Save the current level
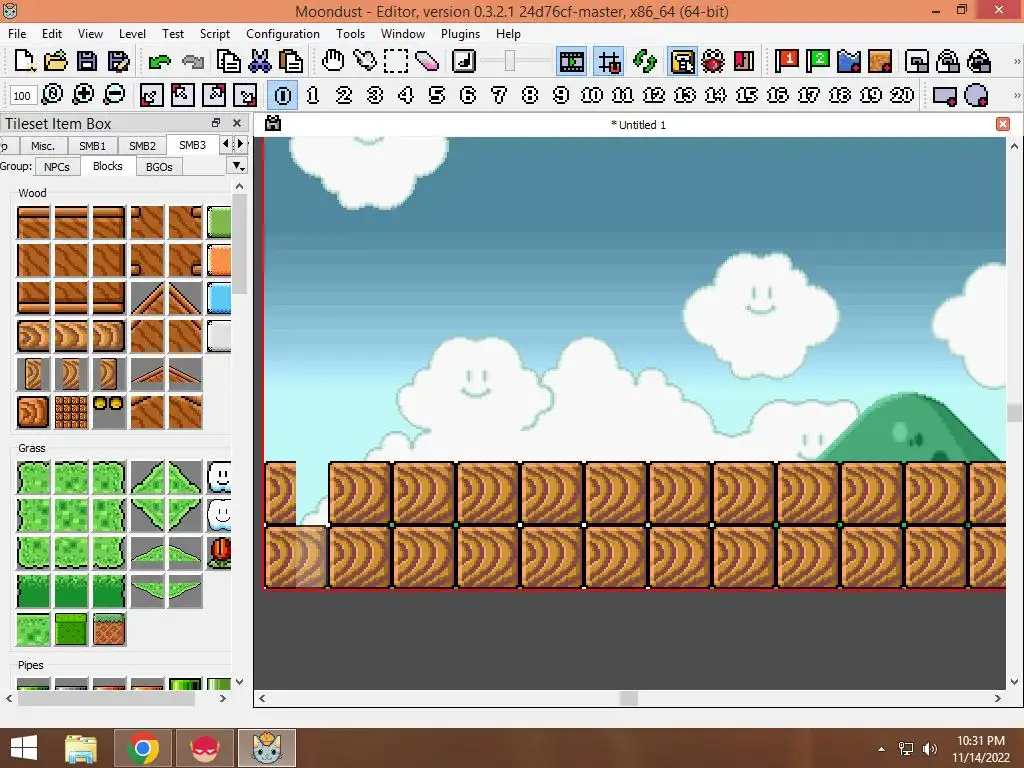Image resolution: width=1024 pixels, height=768 pixels. point(87,61)
